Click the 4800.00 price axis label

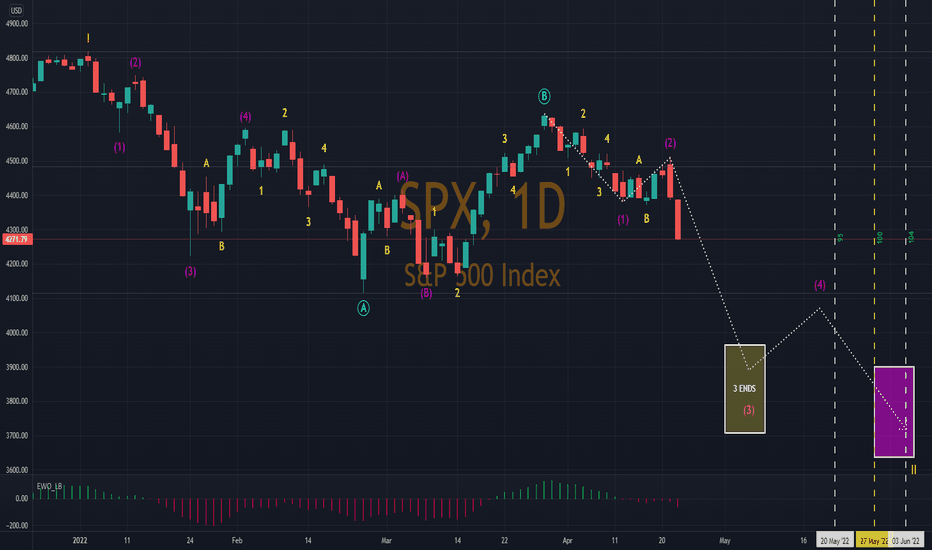pyautogui.click(x=17, y=58)
